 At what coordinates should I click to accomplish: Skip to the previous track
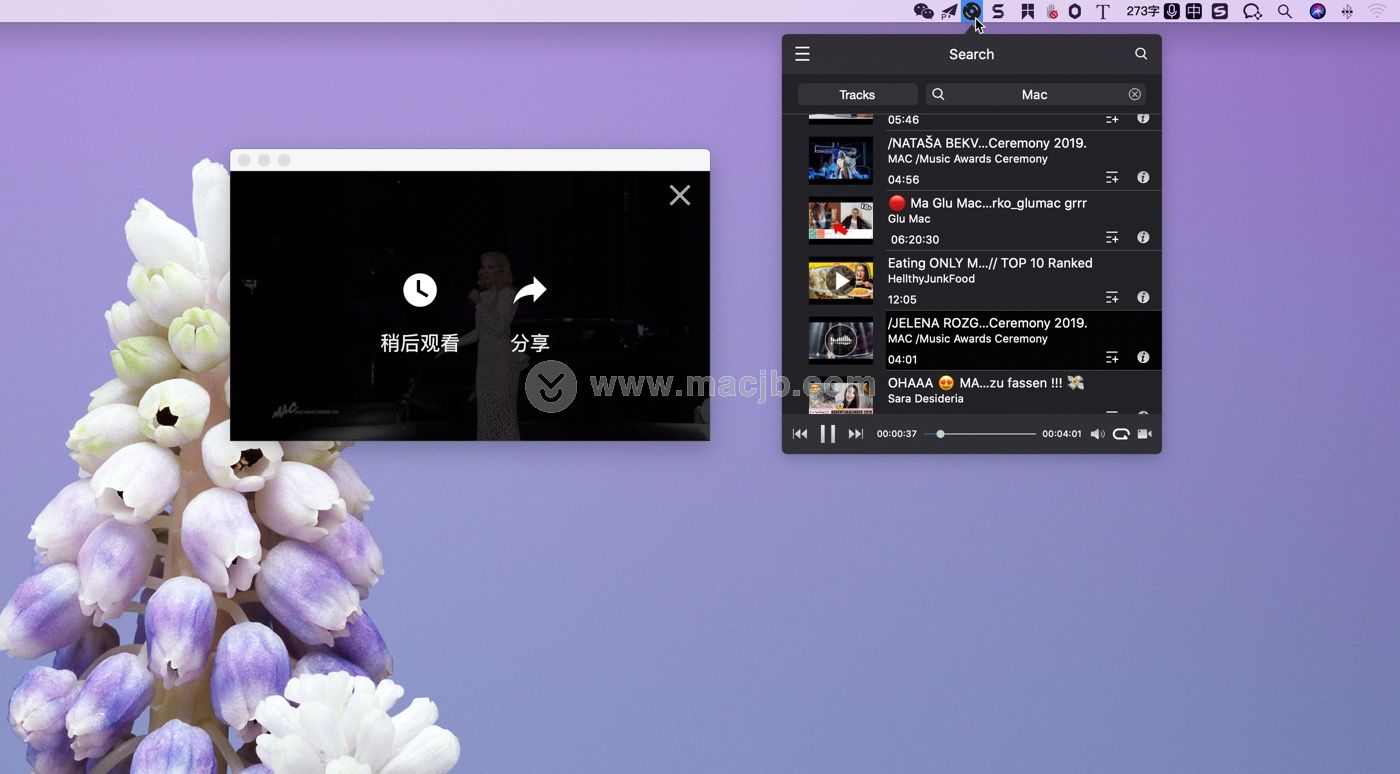click(800, 434)
